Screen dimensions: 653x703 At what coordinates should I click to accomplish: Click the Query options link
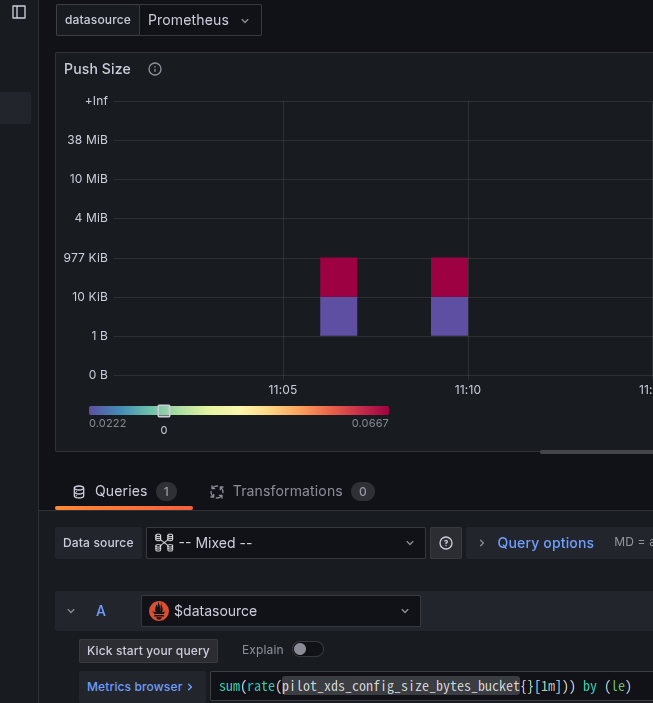545,543
